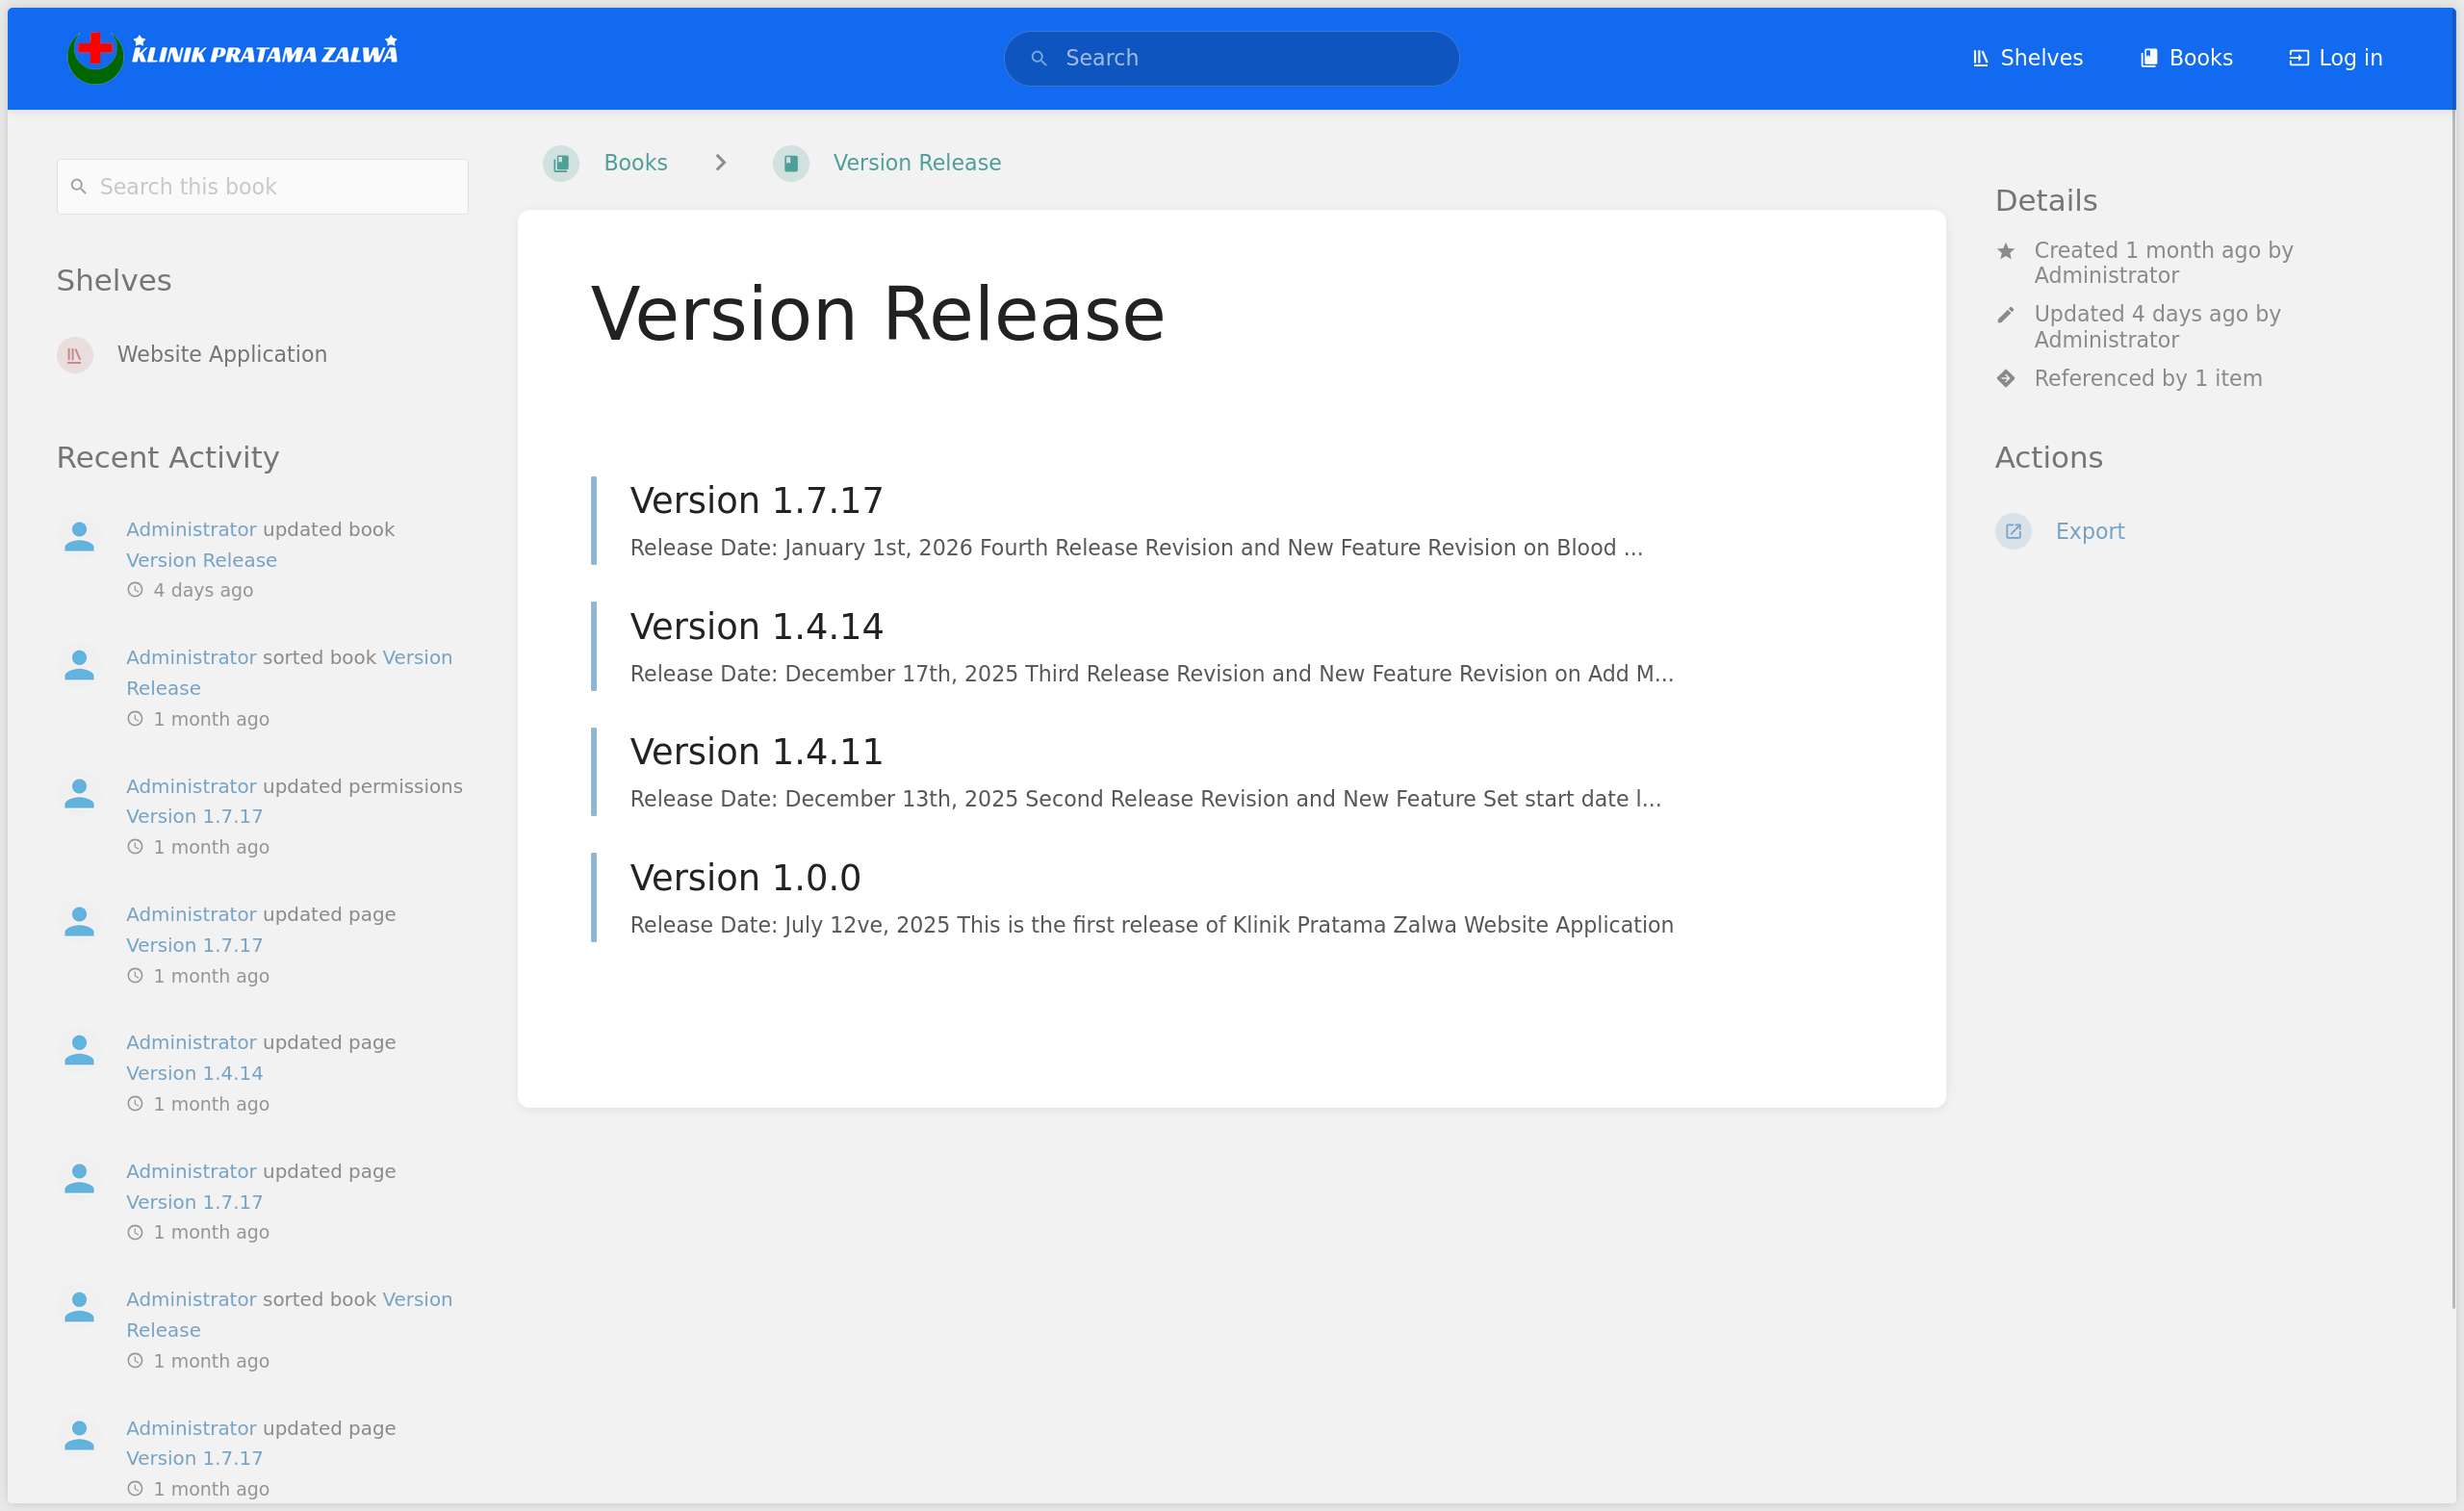Click the Version Release breadcrumb book icon
2464x1511 pixels.
[x=790, y=163]
